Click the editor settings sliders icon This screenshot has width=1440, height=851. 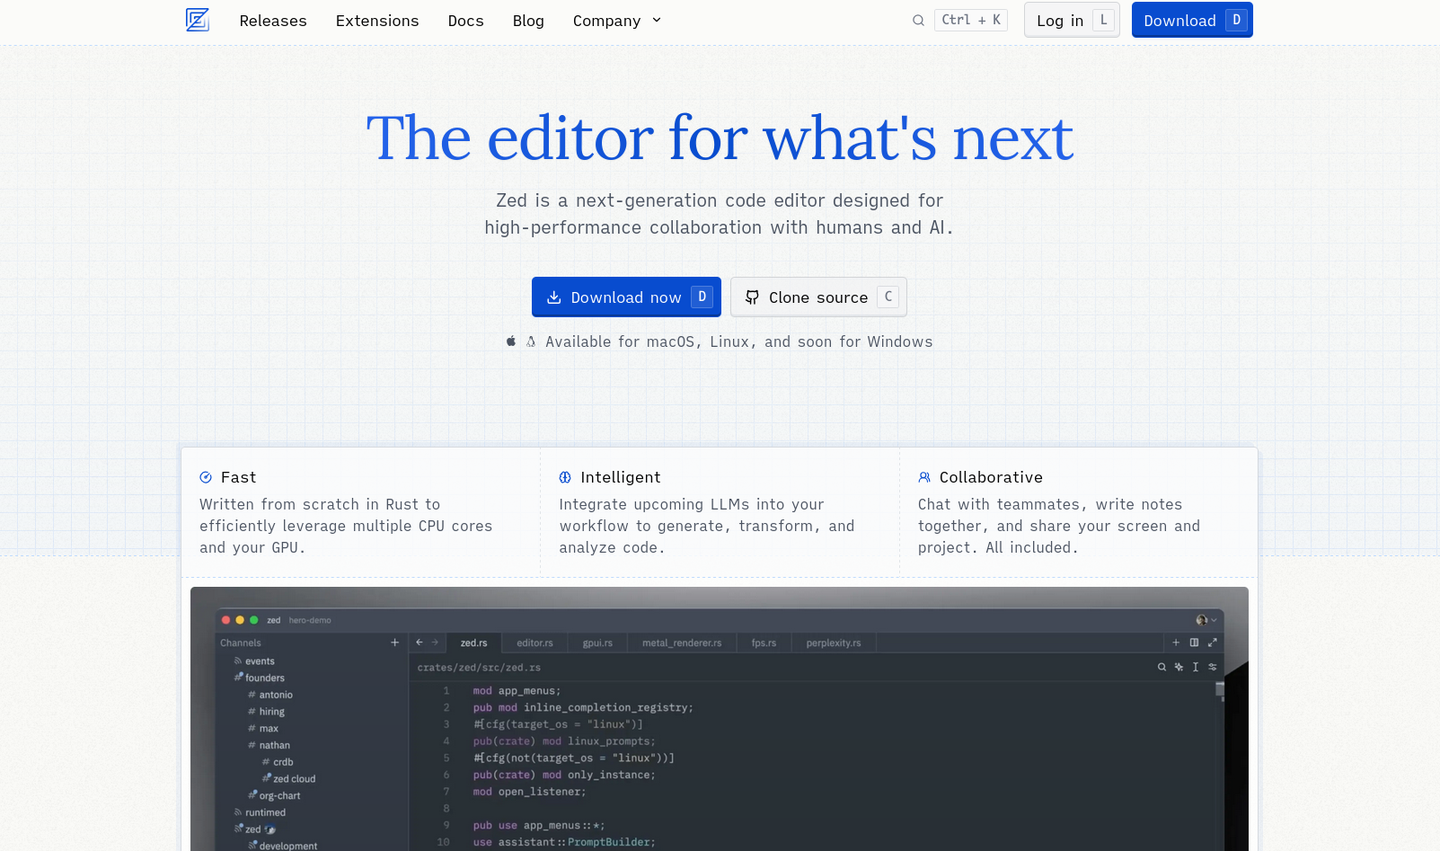pyautogui.click(x=1211, y=667)
